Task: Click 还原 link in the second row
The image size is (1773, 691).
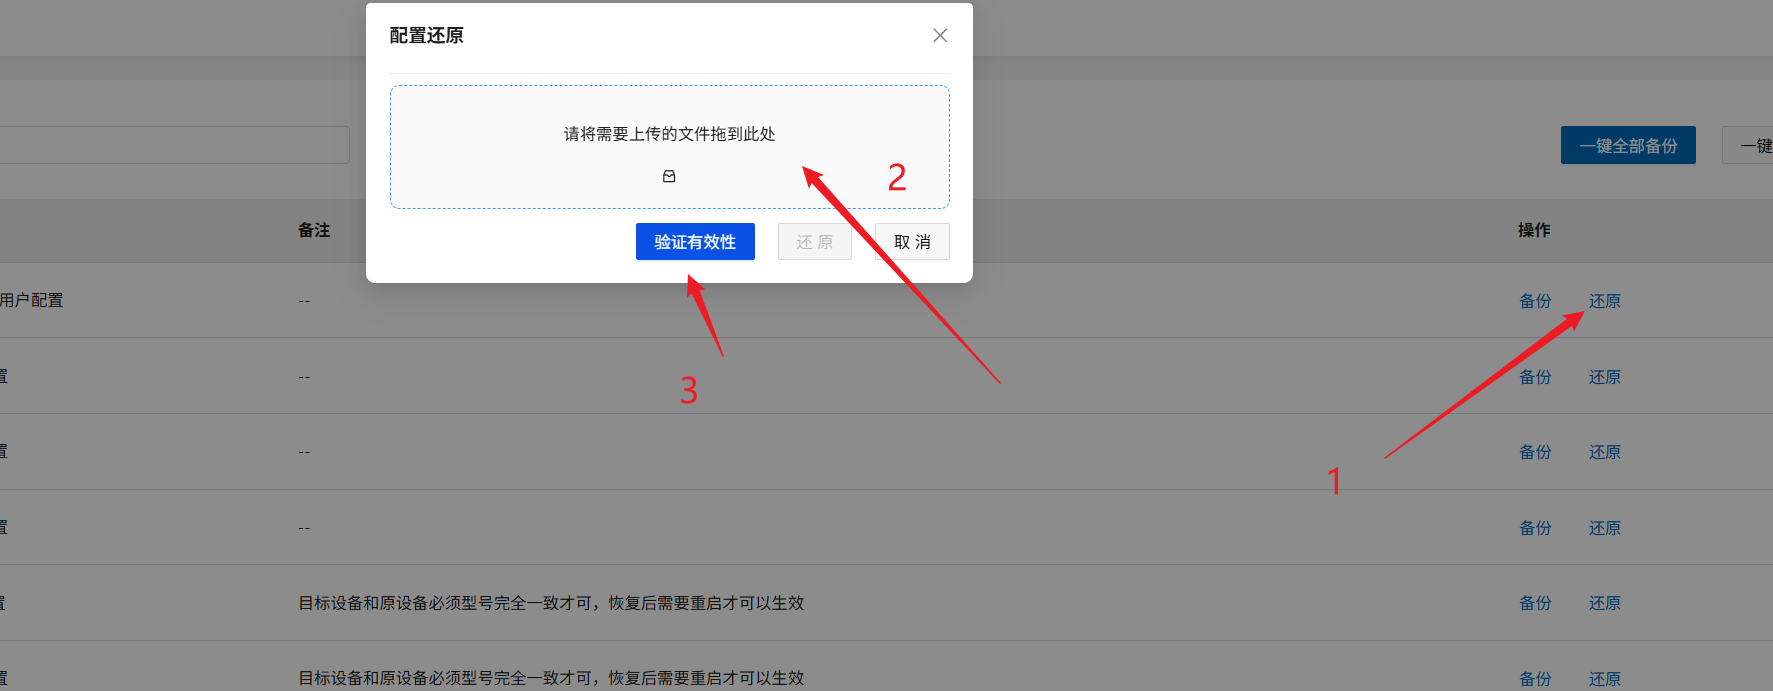Action: point(1605,377)
